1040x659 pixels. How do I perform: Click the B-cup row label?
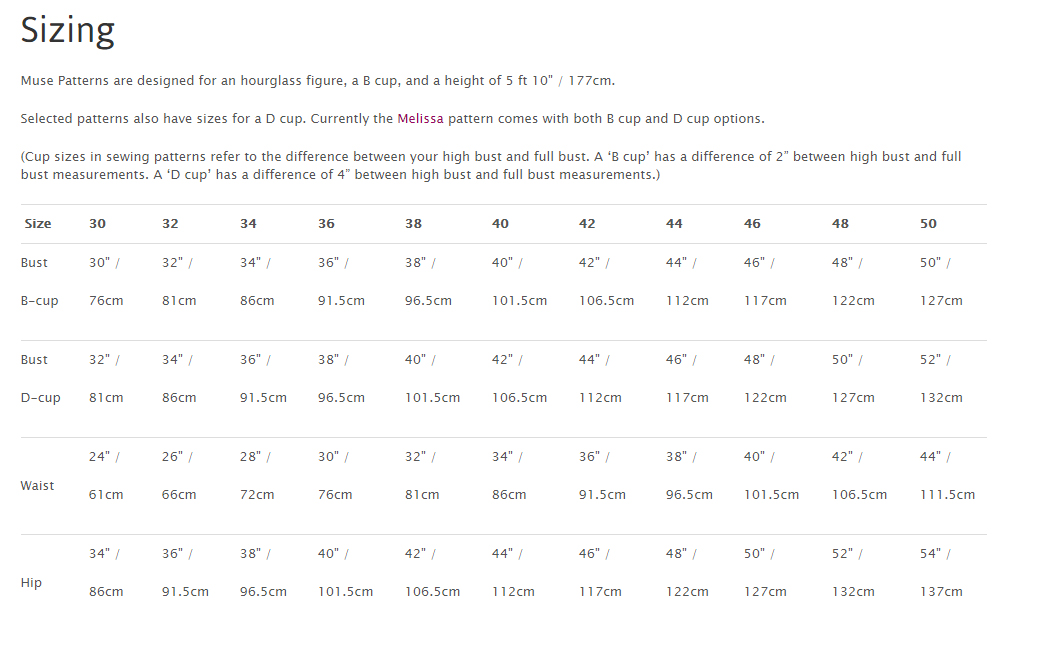pyautogui.click(x=40, y=301)
